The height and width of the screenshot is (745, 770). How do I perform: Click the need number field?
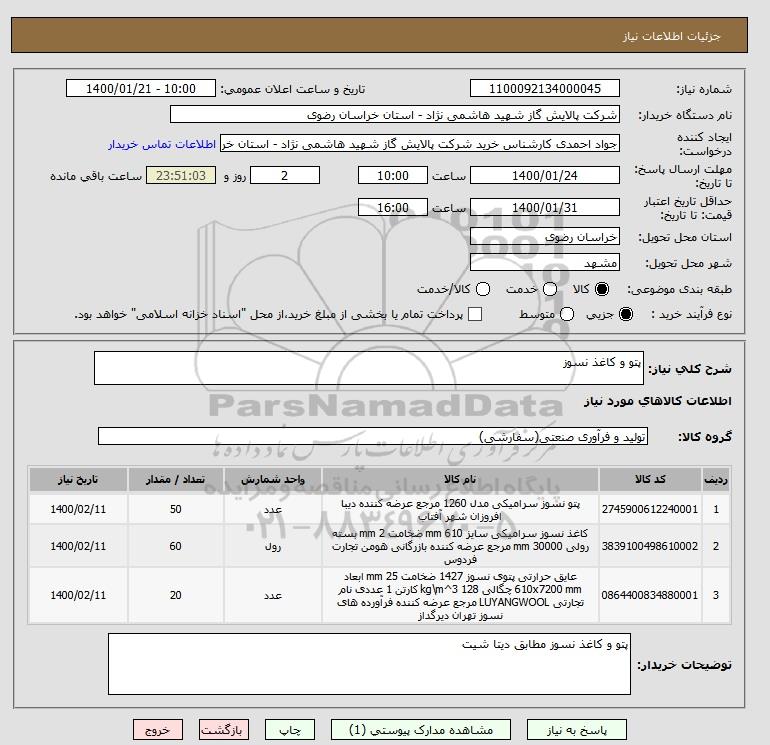click(545, 88)
